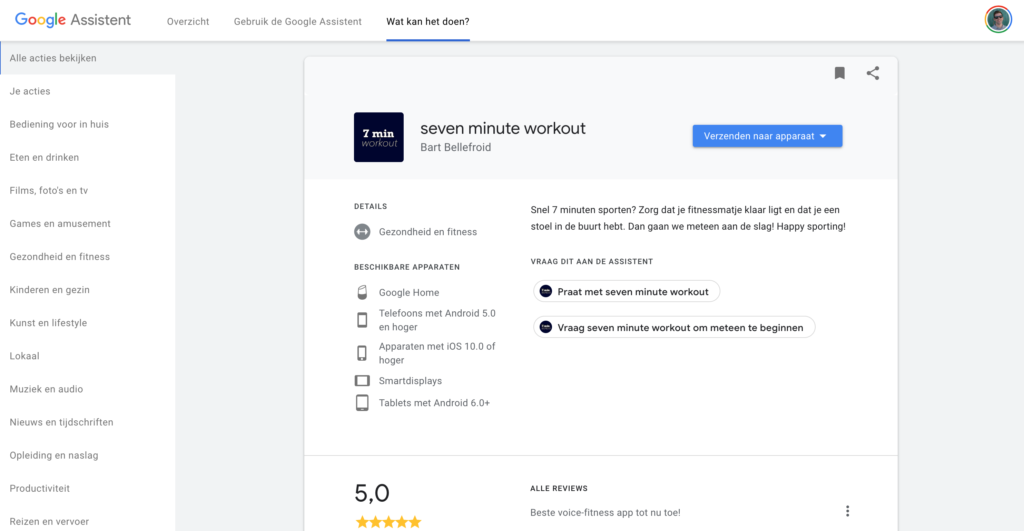Click 'Apparaten met iOS 10.0 of hoger'
This screenshot has width=1024, height=531.
point(437,353)
